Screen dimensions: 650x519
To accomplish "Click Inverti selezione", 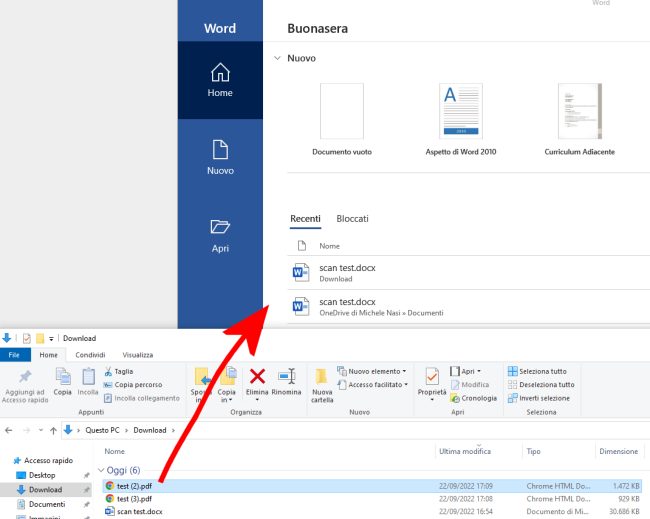I will coord(539,398).
